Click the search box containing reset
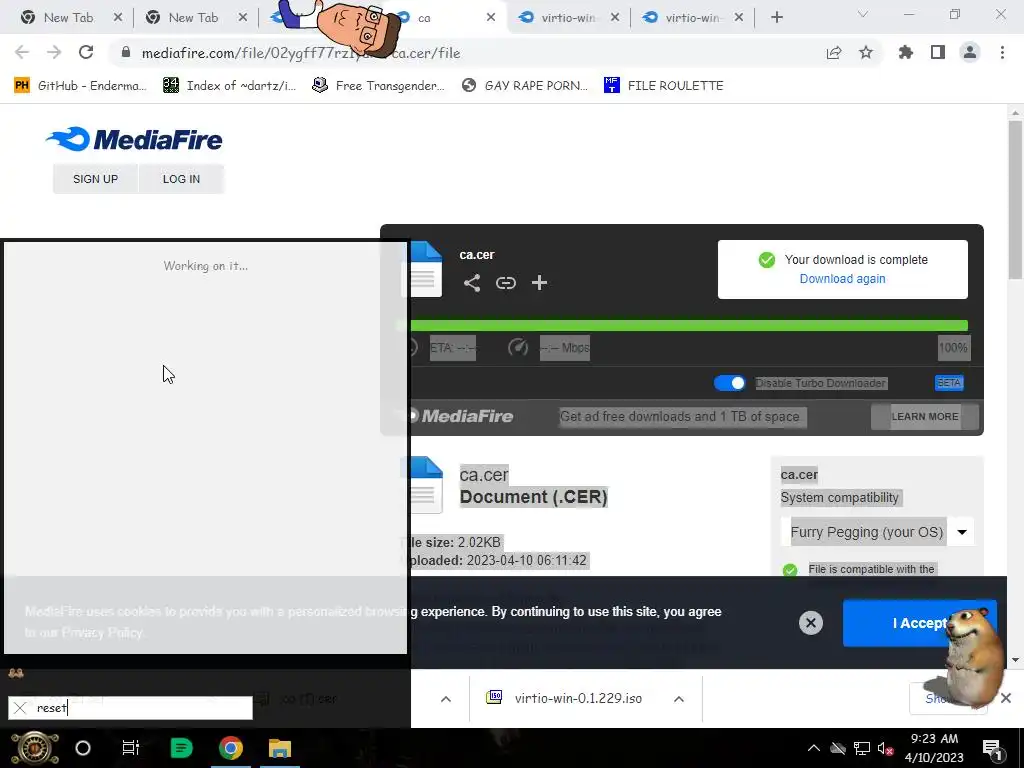The image size is (1024, 768). point(130,708)
